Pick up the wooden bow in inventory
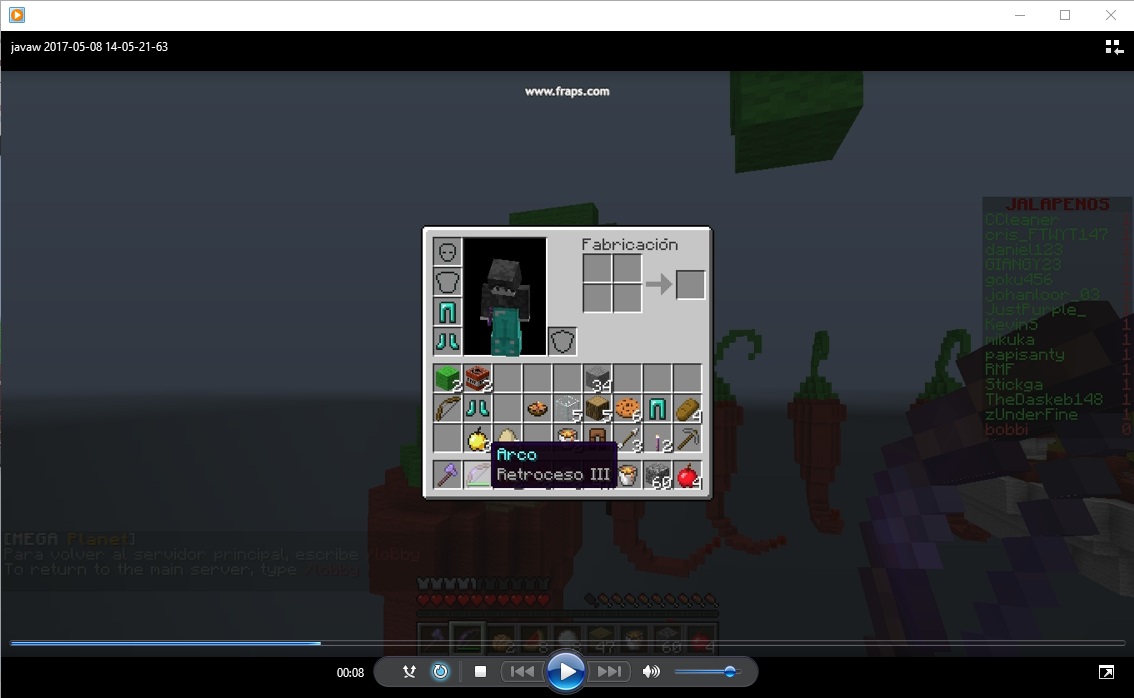Viewport: 1134px width, 698px height. click(x=448, y=409)
